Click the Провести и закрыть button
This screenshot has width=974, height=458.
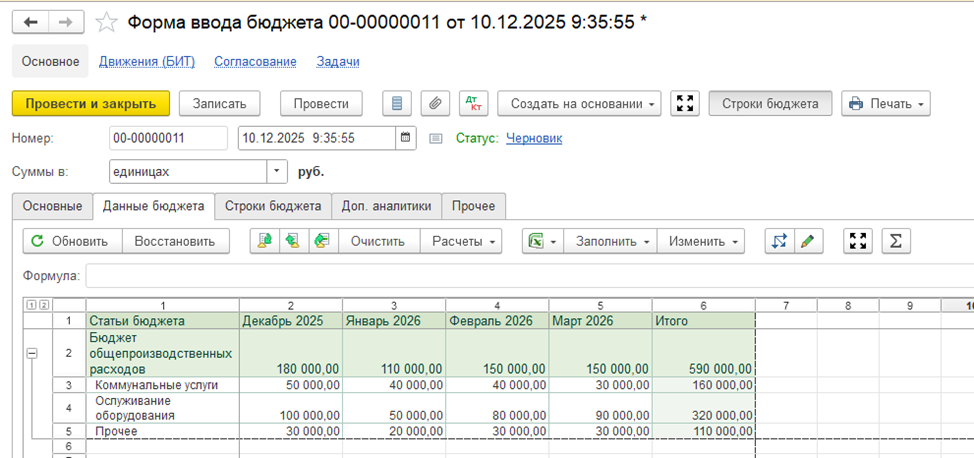(x=91, y=104)
